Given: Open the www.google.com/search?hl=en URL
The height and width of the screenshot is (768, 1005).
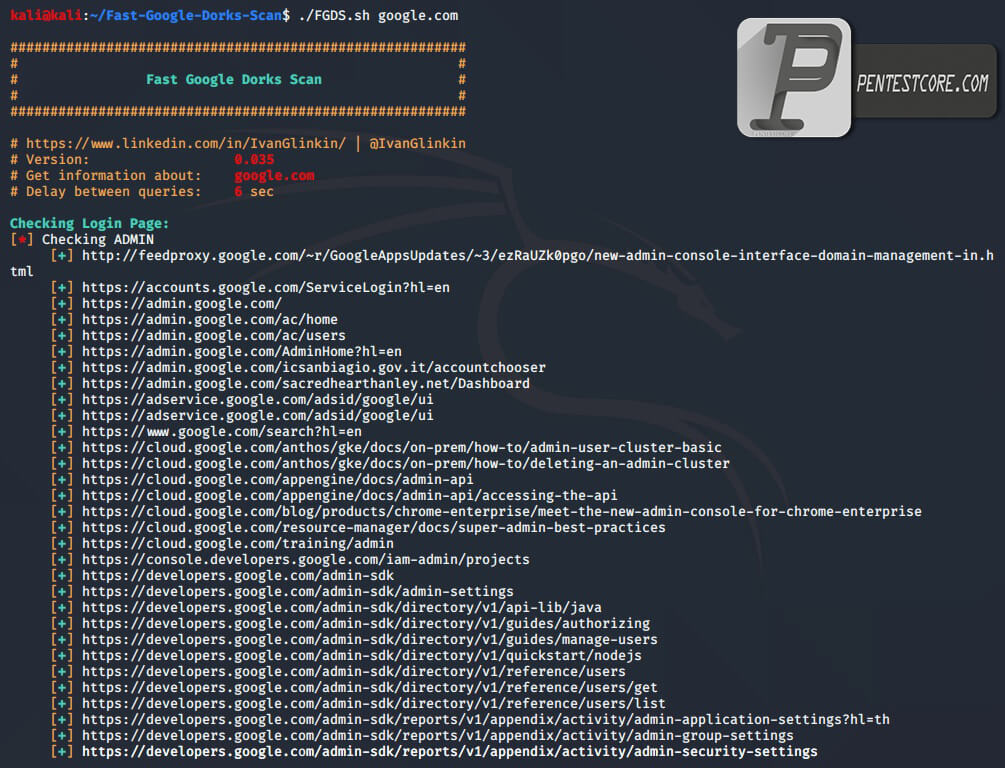Looking at the screenshot, I should point(222,432).
